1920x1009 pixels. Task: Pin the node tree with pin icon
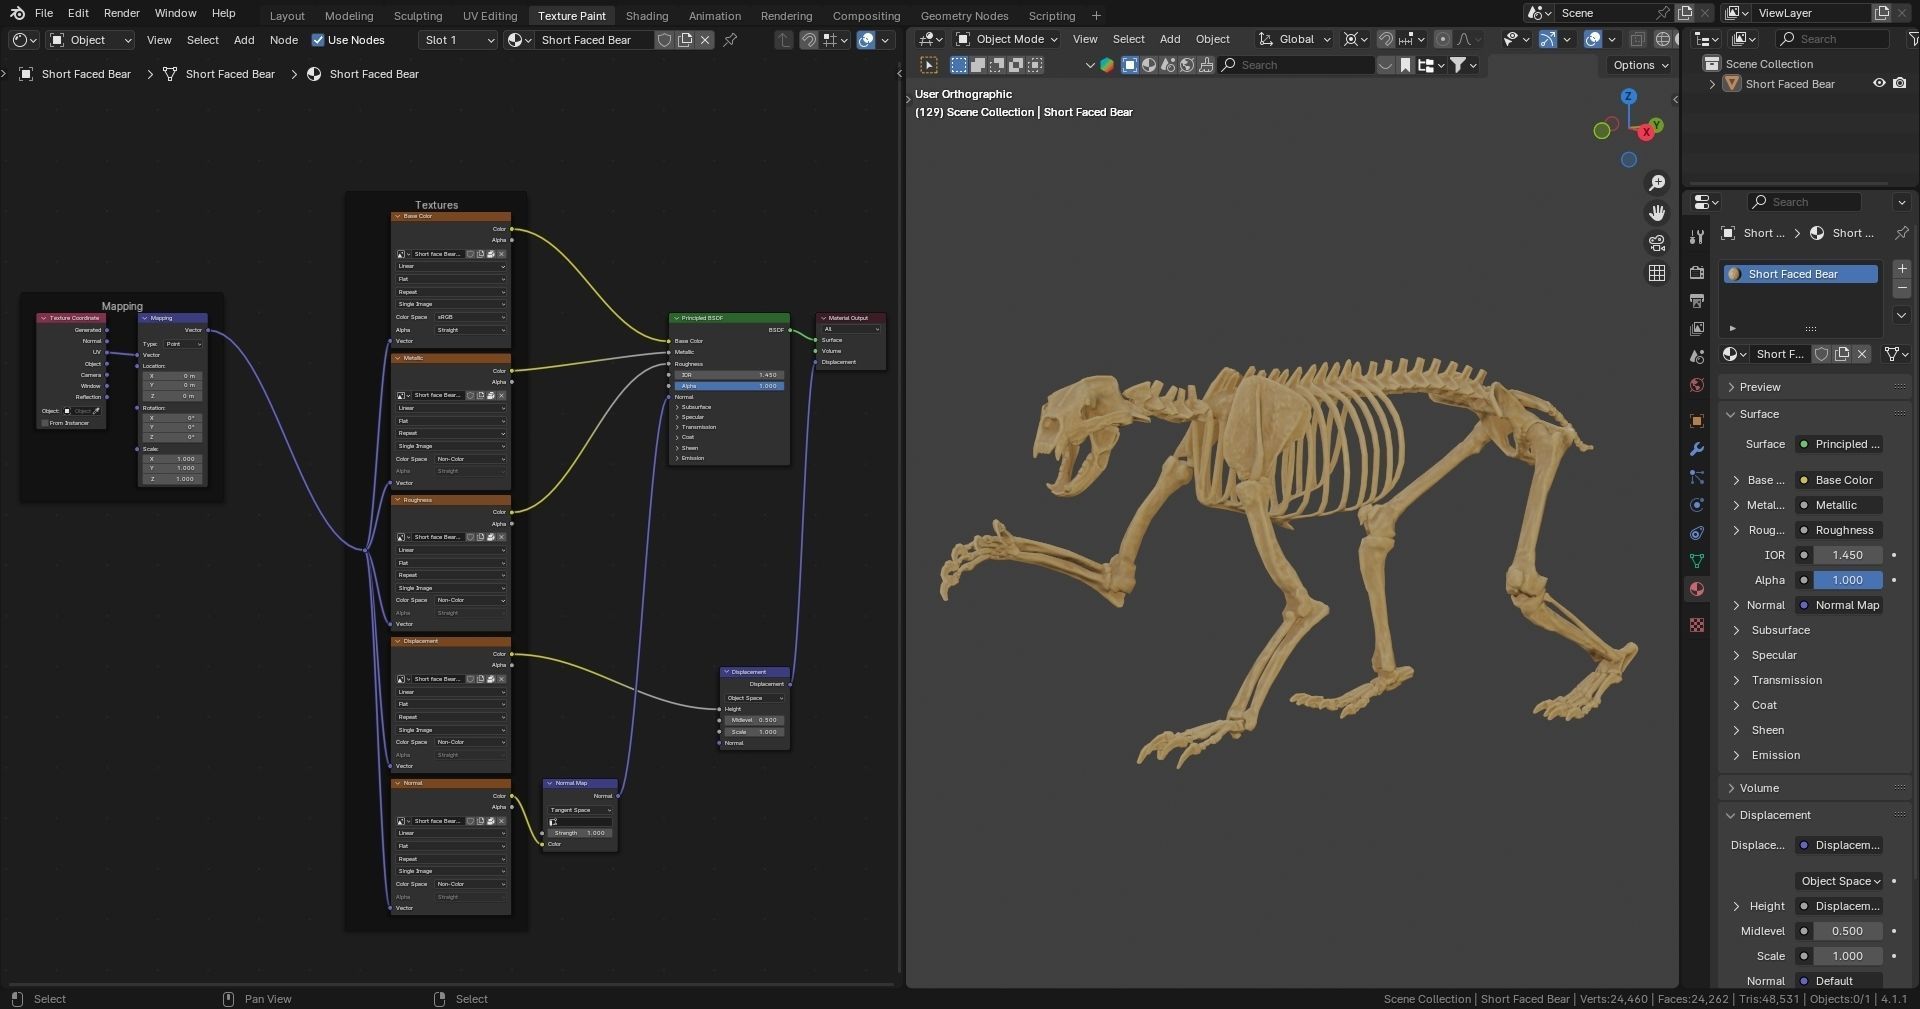(x=730, y=40)
